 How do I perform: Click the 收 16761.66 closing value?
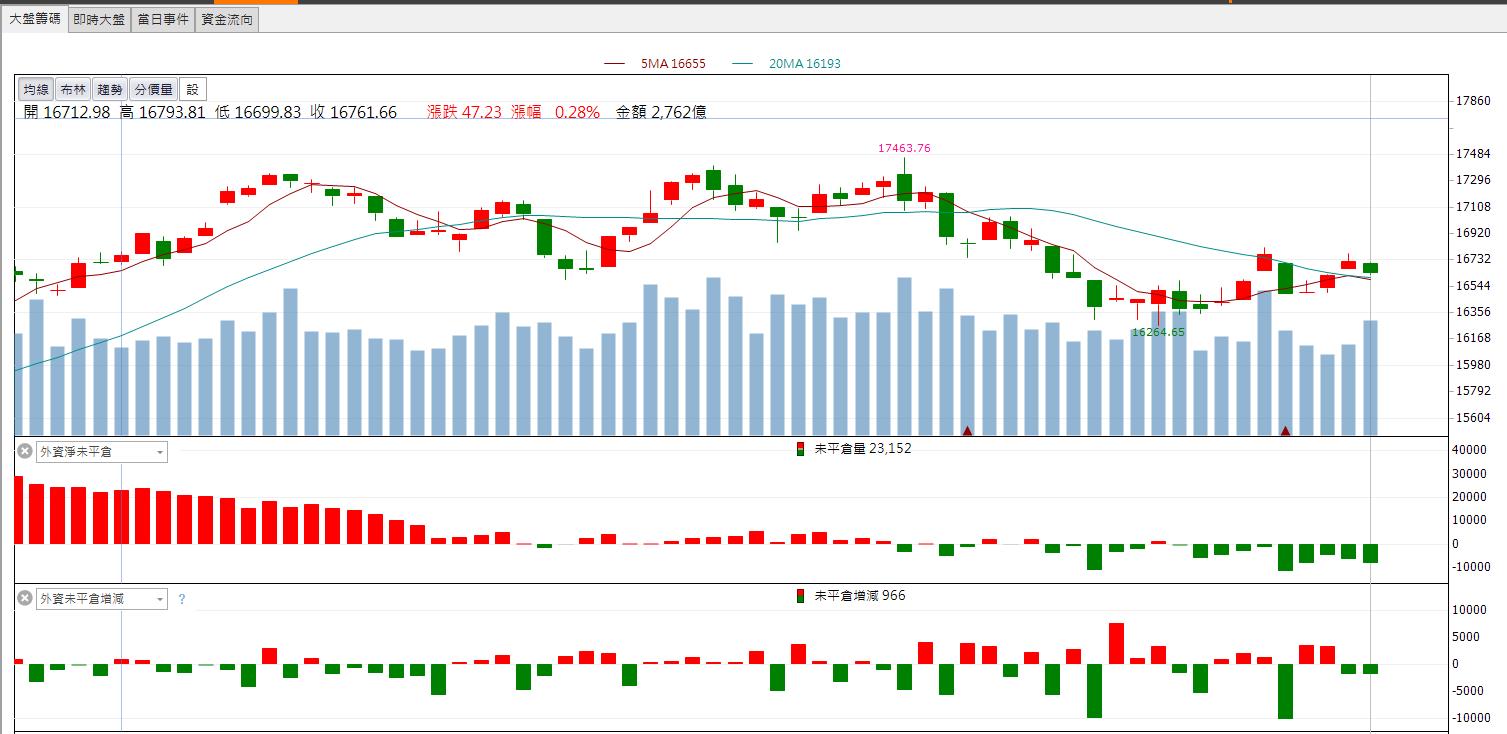pyautogui.click(x=354, y=112)
